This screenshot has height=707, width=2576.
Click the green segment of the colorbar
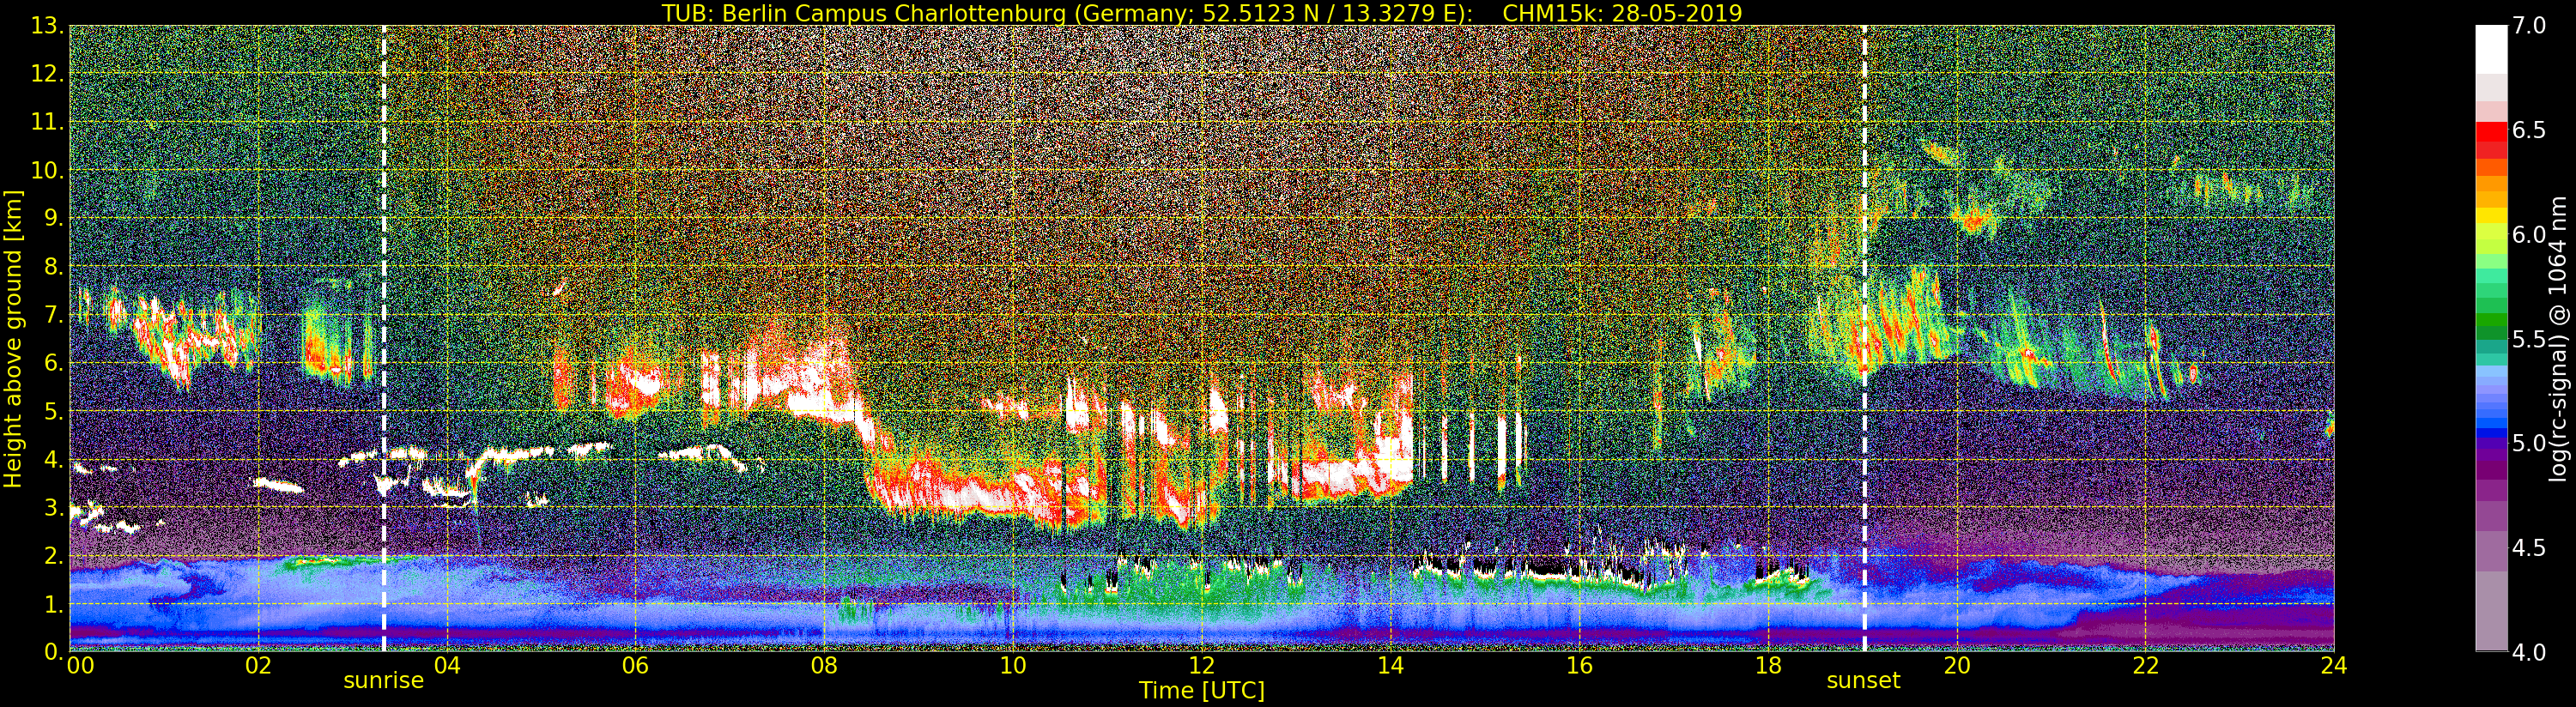(x=2491, y=322)
